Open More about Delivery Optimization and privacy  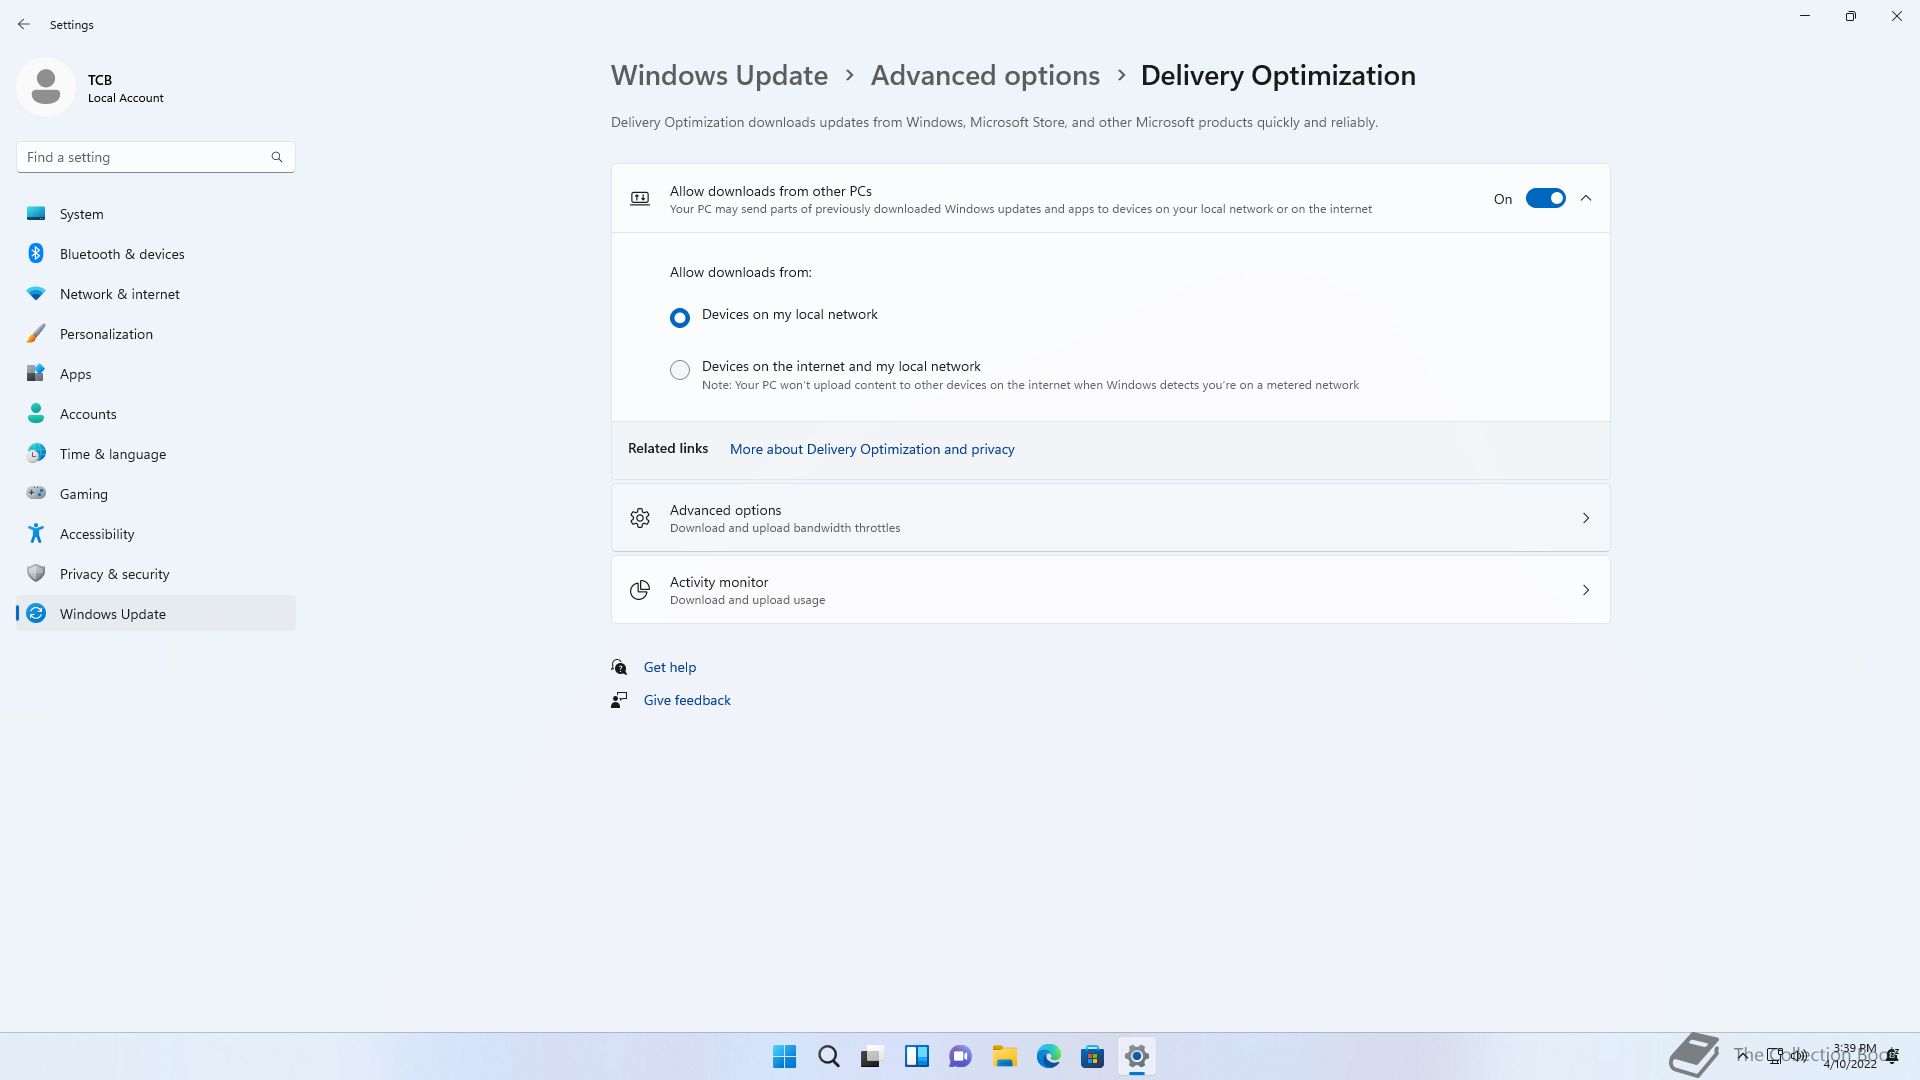click(872, 449)
